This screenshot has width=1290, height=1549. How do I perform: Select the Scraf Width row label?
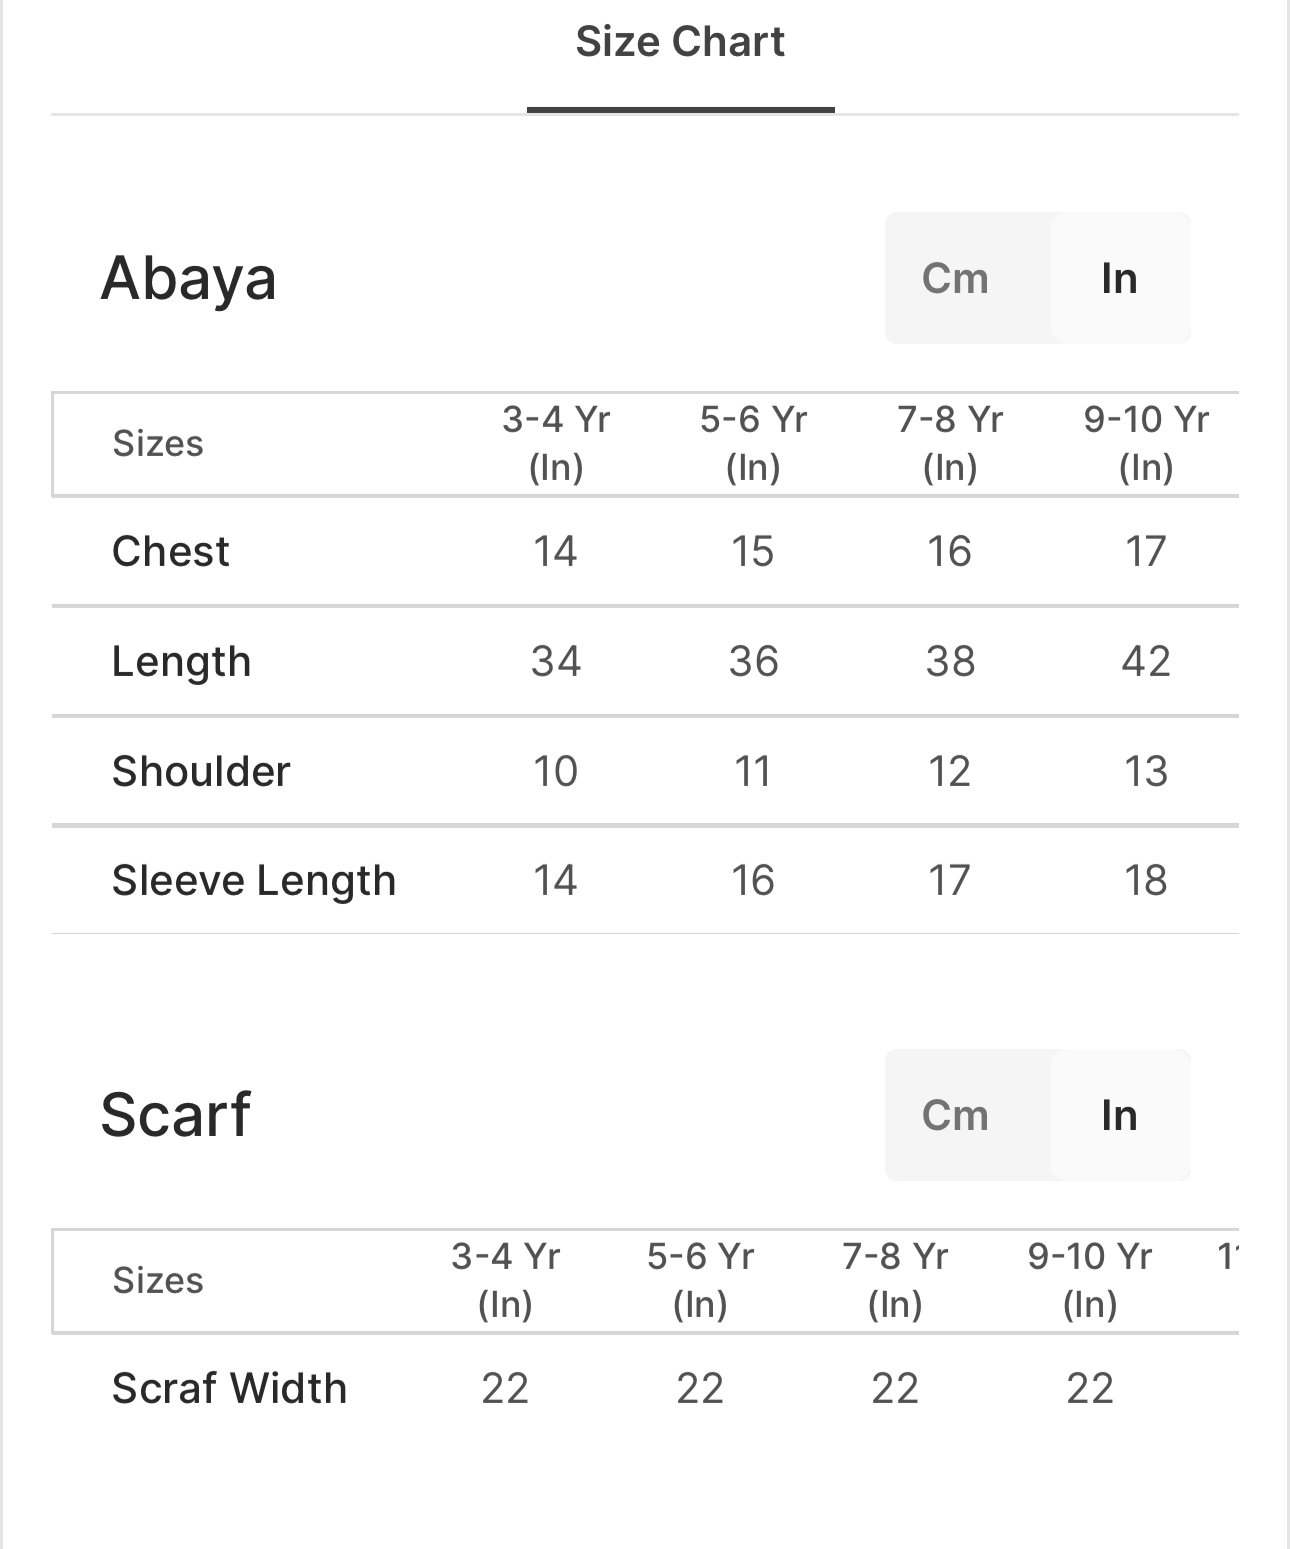tap(229, 1388)
